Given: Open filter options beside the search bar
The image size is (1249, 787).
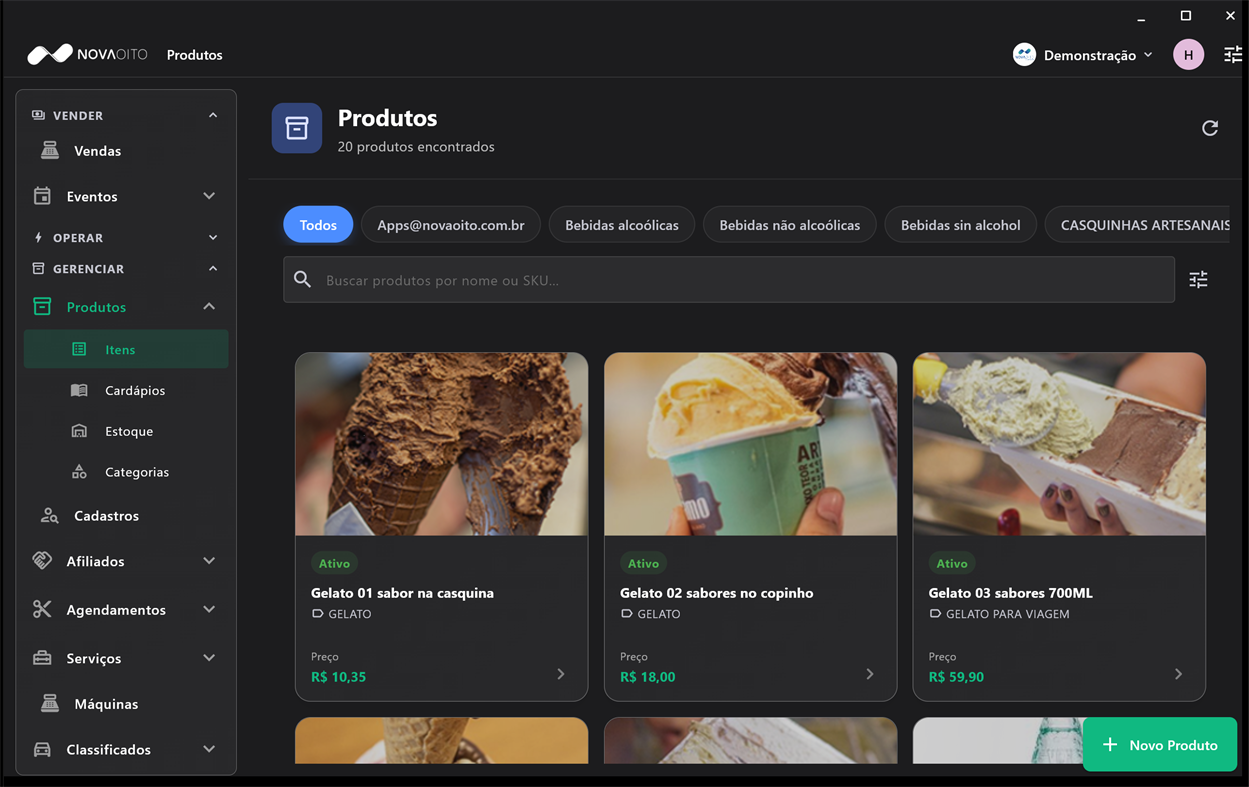Looking at the screenshot, I should (x=1198, y=280).
